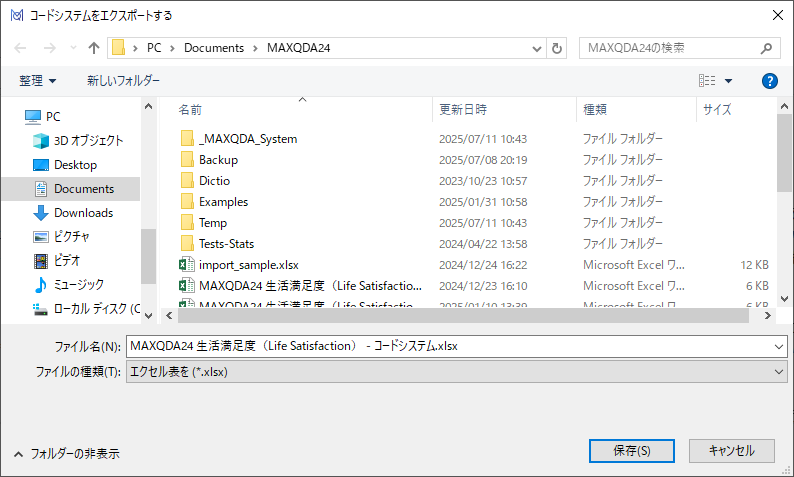Click the folder icon in address bar

118,48
